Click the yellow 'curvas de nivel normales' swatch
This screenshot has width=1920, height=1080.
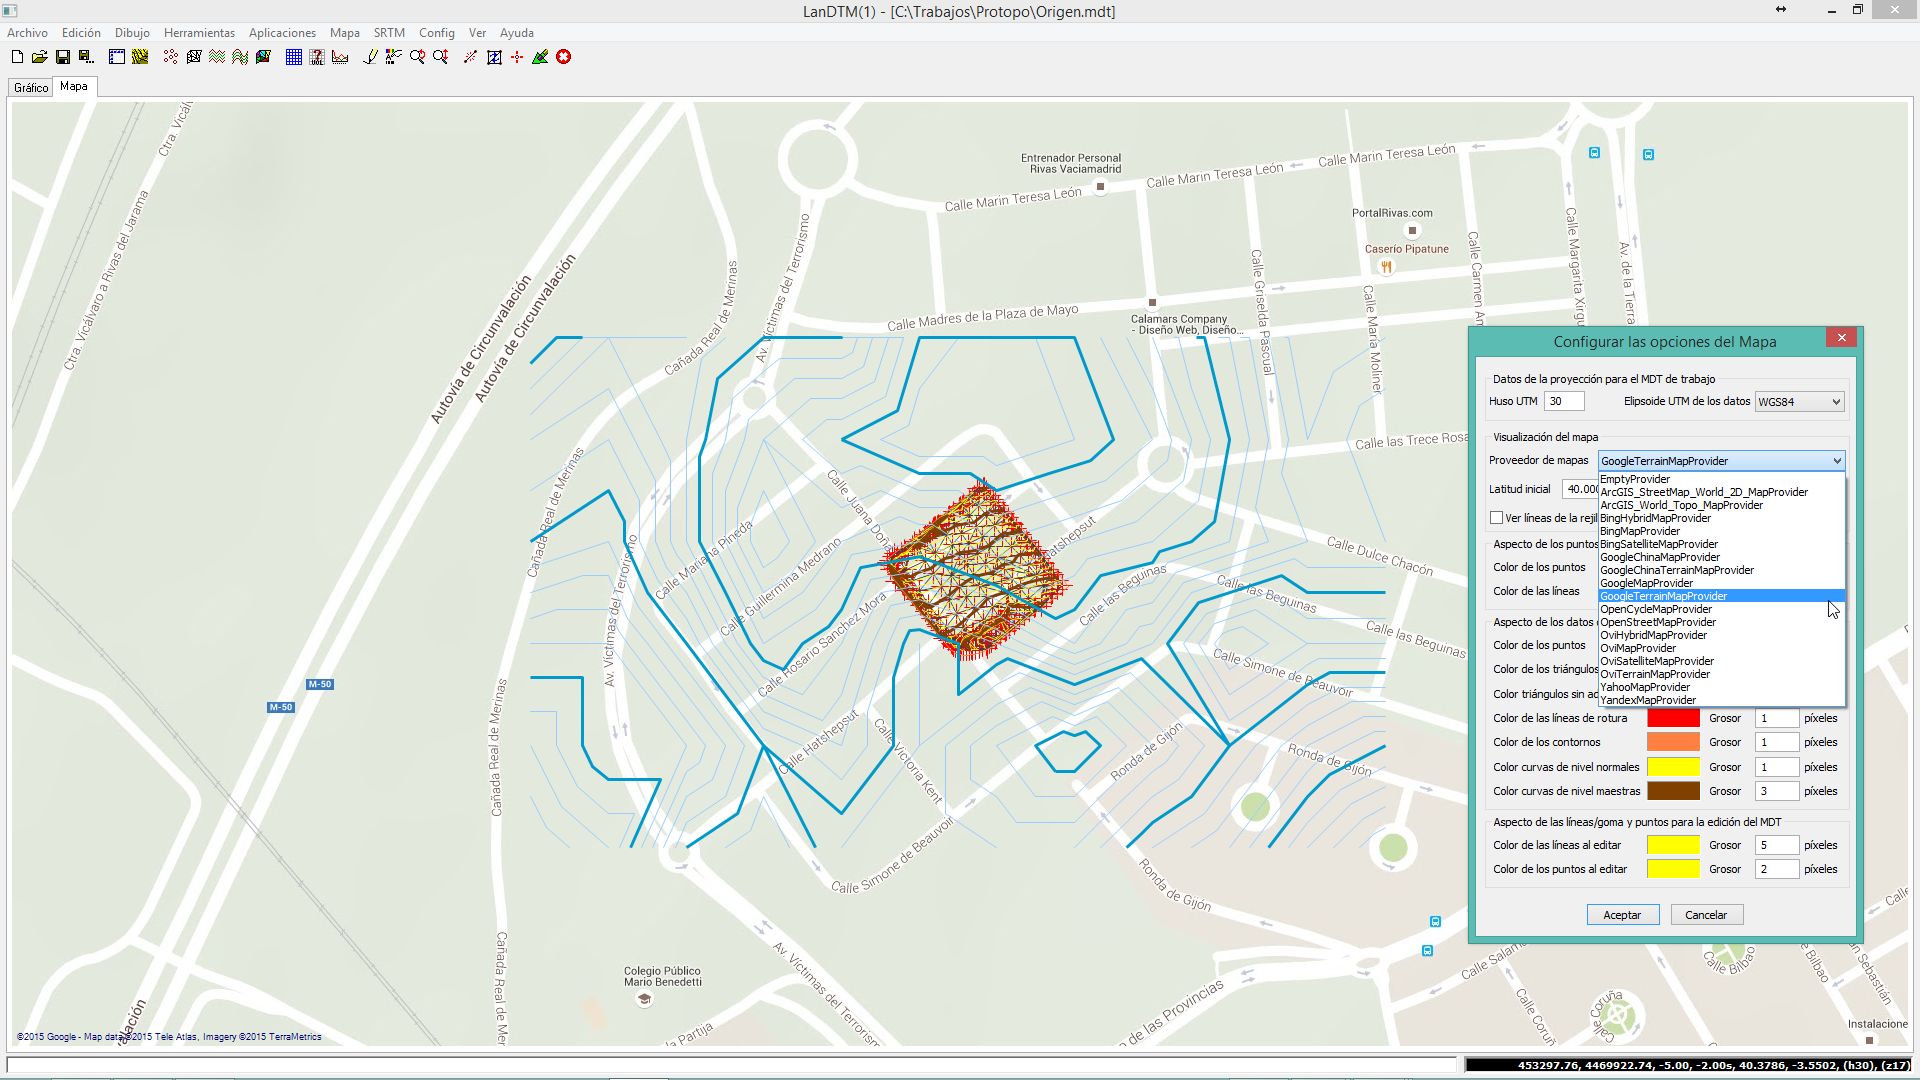click(1673, 767)
